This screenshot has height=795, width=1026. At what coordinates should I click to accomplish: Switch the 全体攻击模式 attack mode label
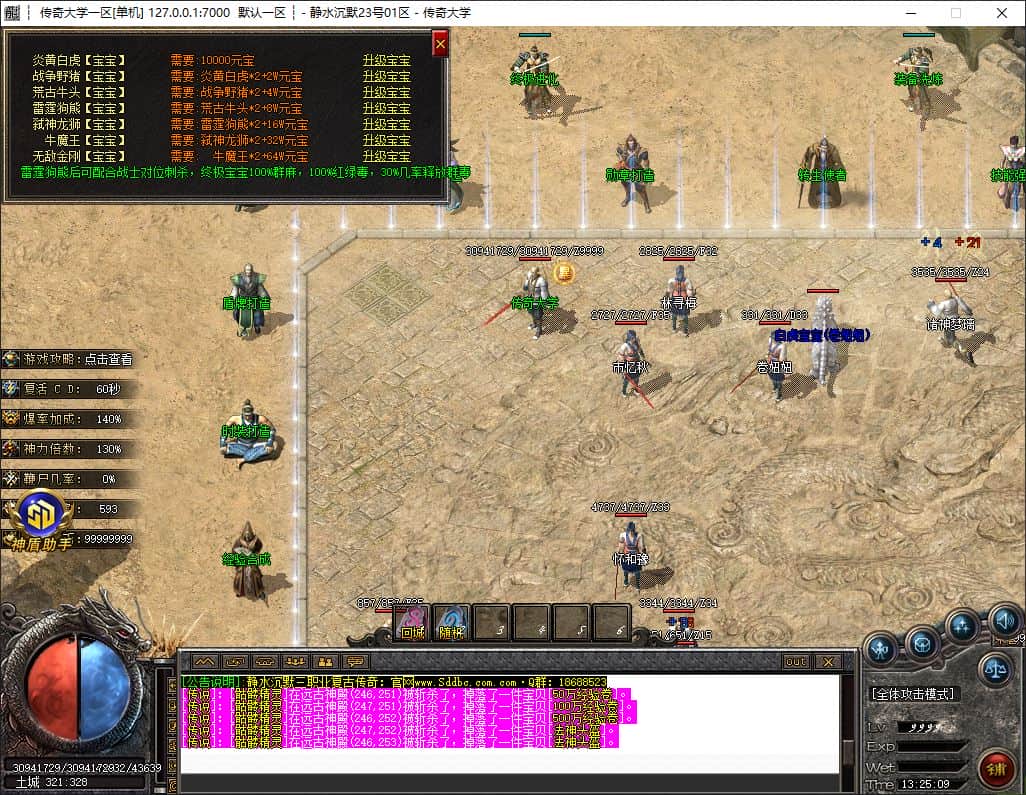tap(913, 694)
